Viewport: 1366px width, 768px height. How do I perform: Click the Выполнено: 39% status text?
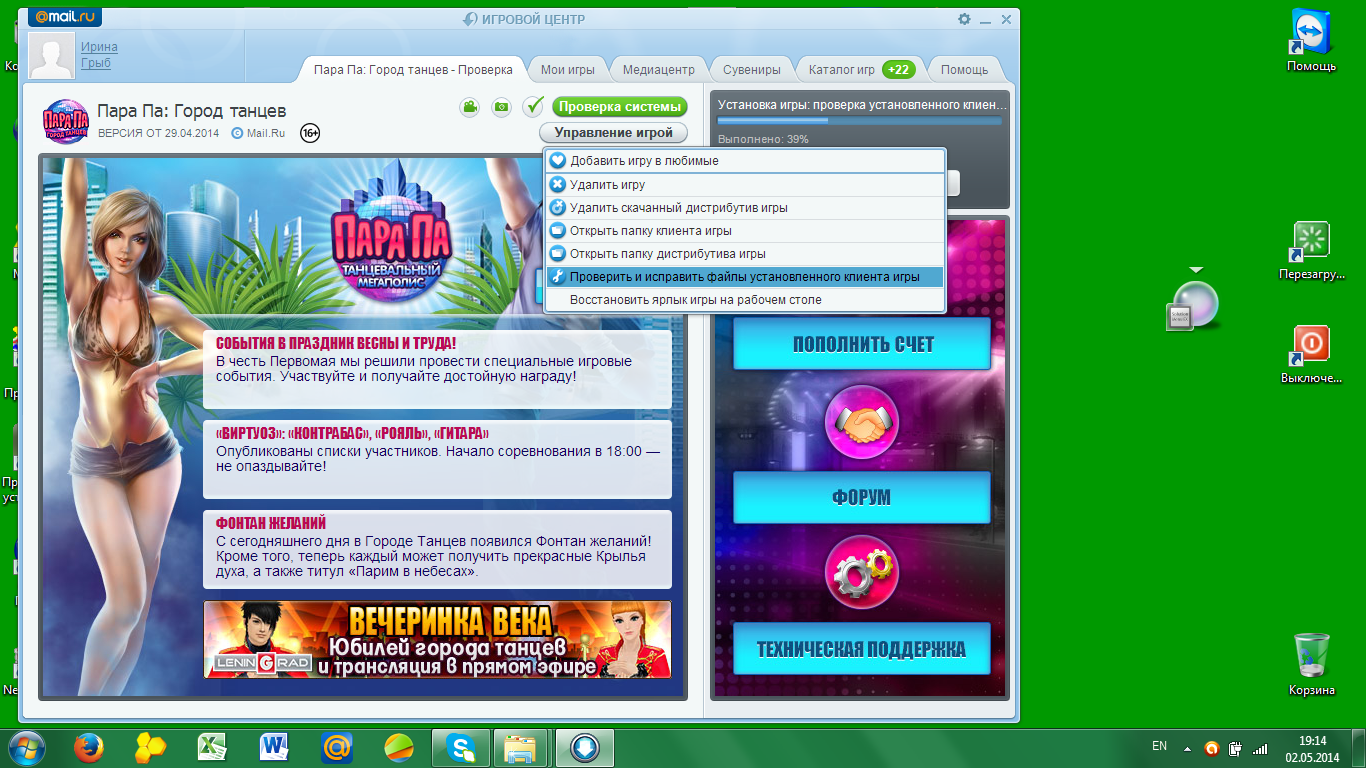(763, 139)
